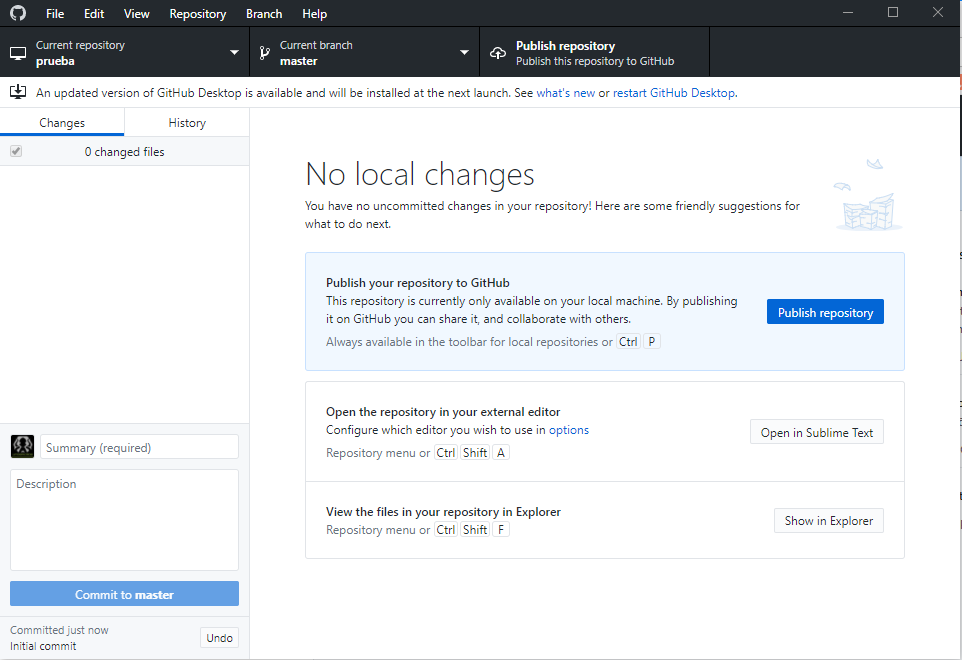Switch to the Changes tab
Screen dimensions: 962x660
(62, 122)
